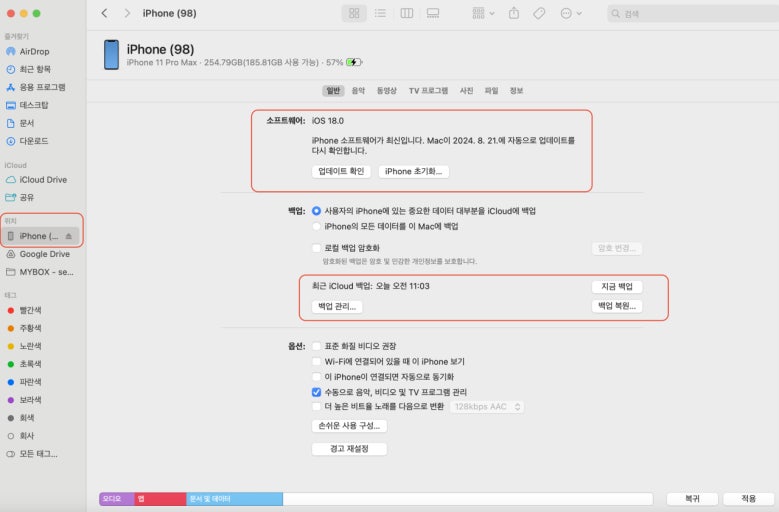Open iCloud Drive in the sidebar
The image size is (779, 512).
tap(42, 179)
